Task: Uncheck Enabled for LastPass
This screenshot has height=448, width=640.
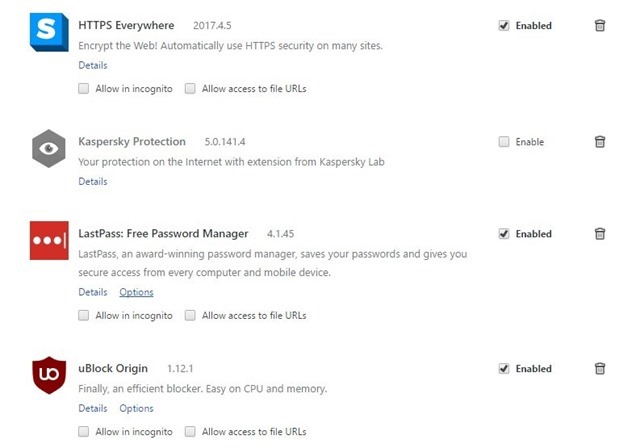Action: coord(504,234)
